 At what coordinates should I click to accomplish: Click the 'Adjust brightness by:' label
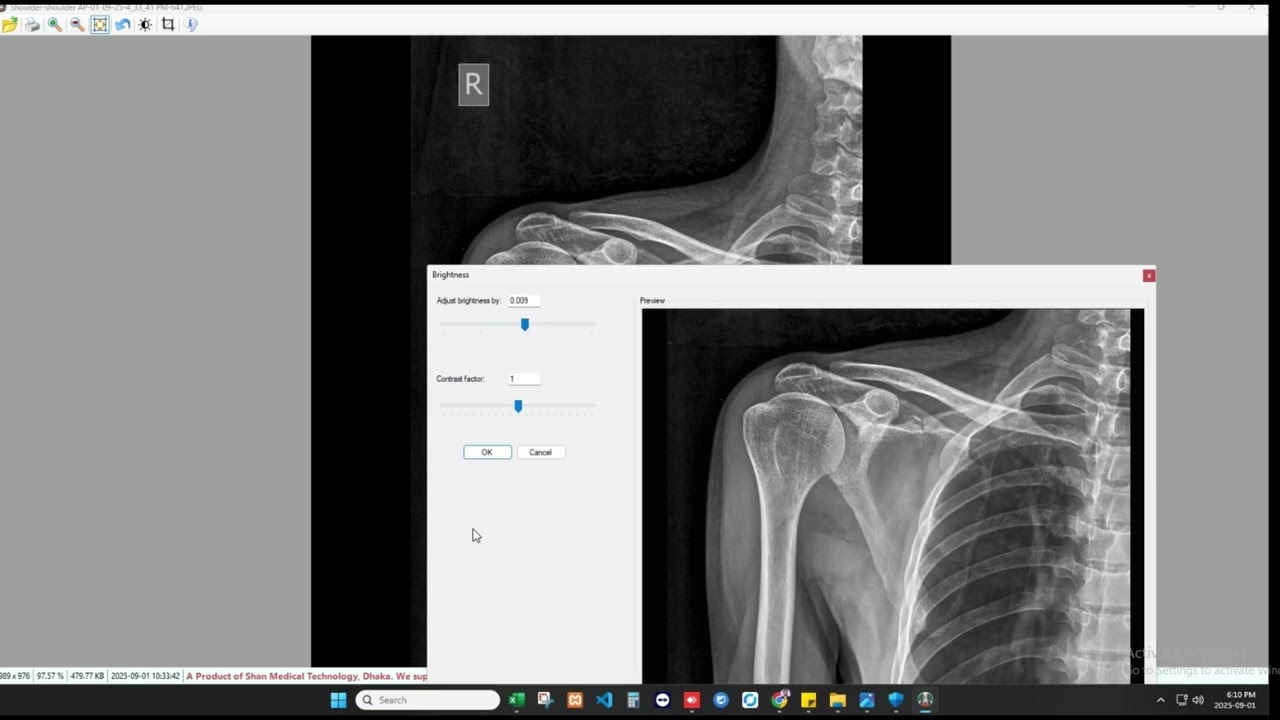pyautogui.click(x=468, y=300)
